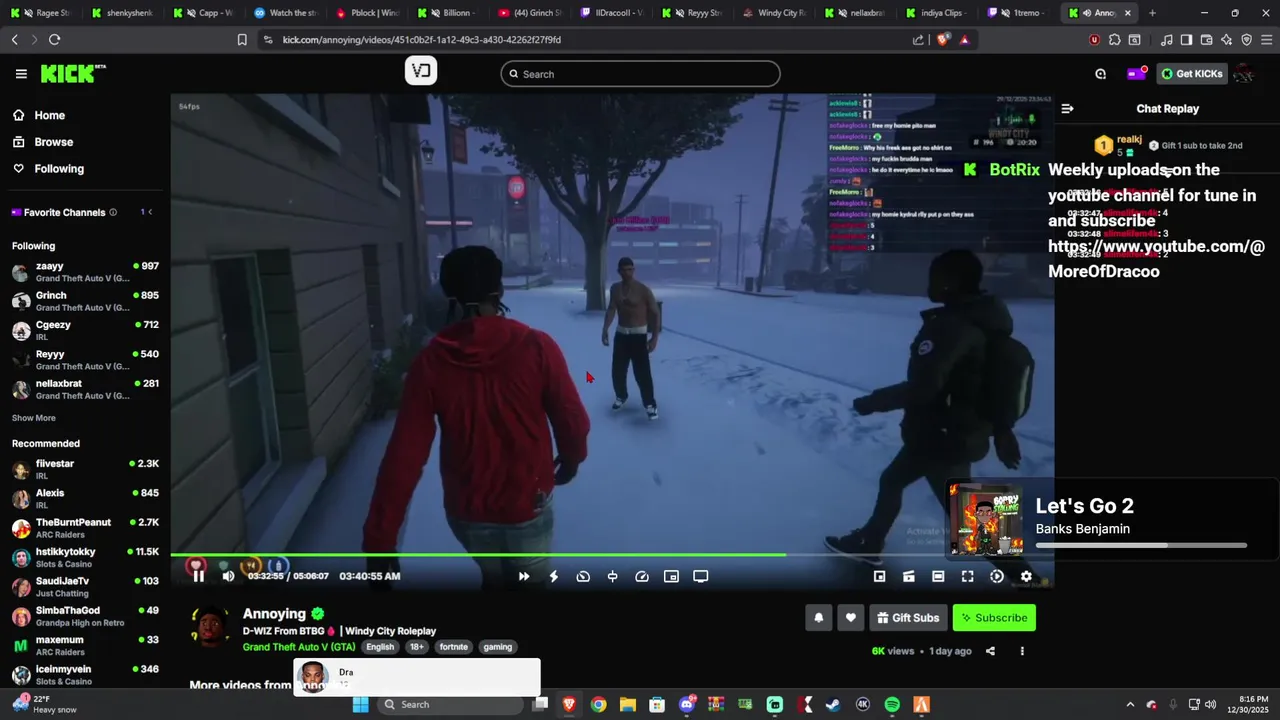Open Steam from the taskbar
Viewport: 1280px width, 720px height.
click(x=833, y=705)
